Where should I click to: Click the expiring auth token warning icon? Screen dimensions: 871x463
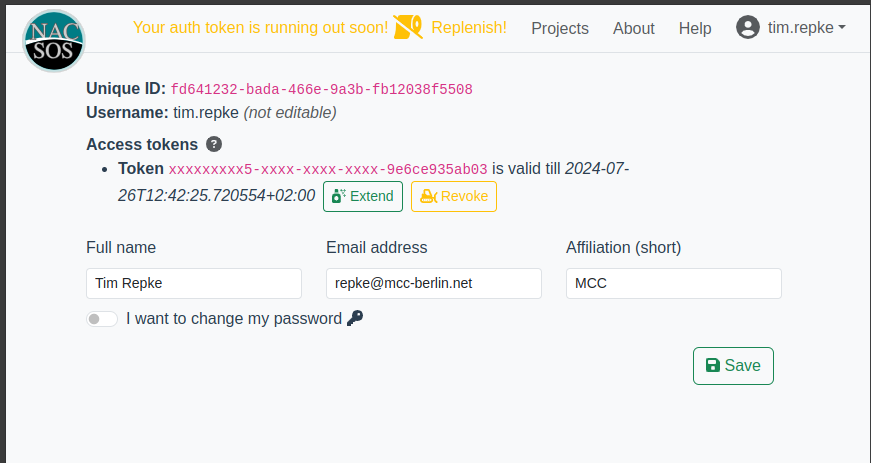point(408,28)
